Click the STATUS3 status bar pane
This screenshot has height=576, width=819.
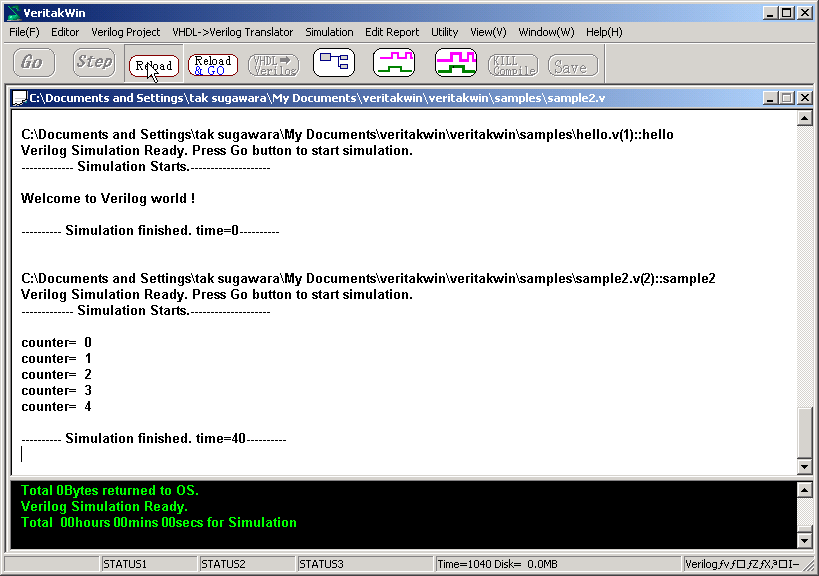pos(365,564)
